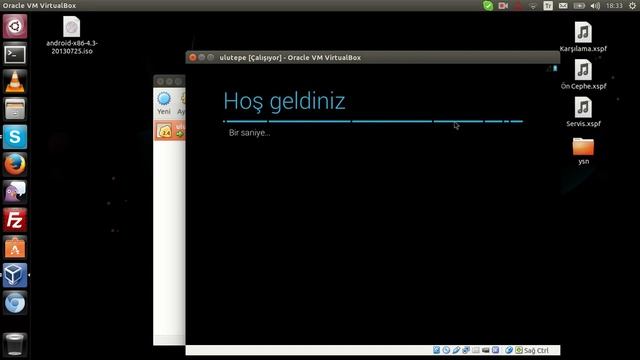The image size is (640, 360).
Task: Open Pidgin messenger from the launcher
Action: click(x=15, y=192)
